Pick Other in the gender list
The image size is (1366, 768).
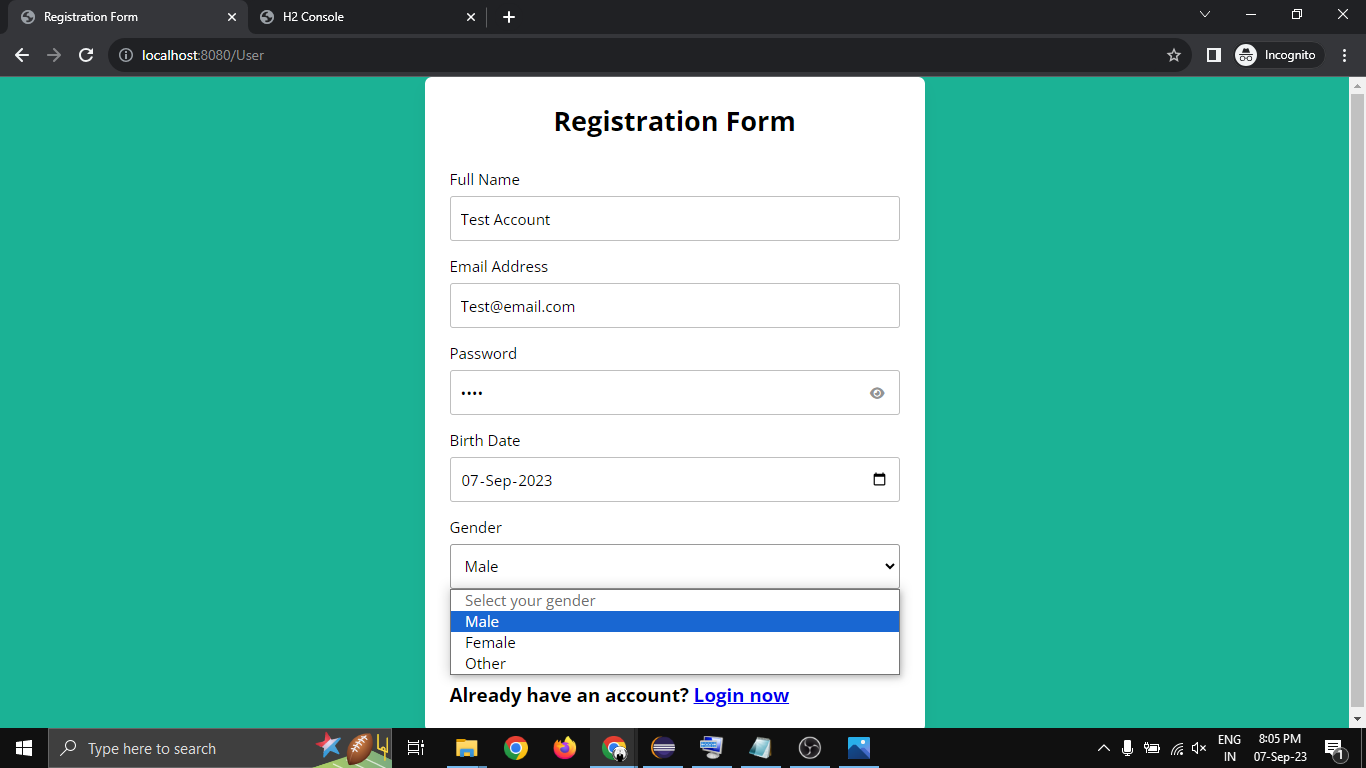point(675,664)
